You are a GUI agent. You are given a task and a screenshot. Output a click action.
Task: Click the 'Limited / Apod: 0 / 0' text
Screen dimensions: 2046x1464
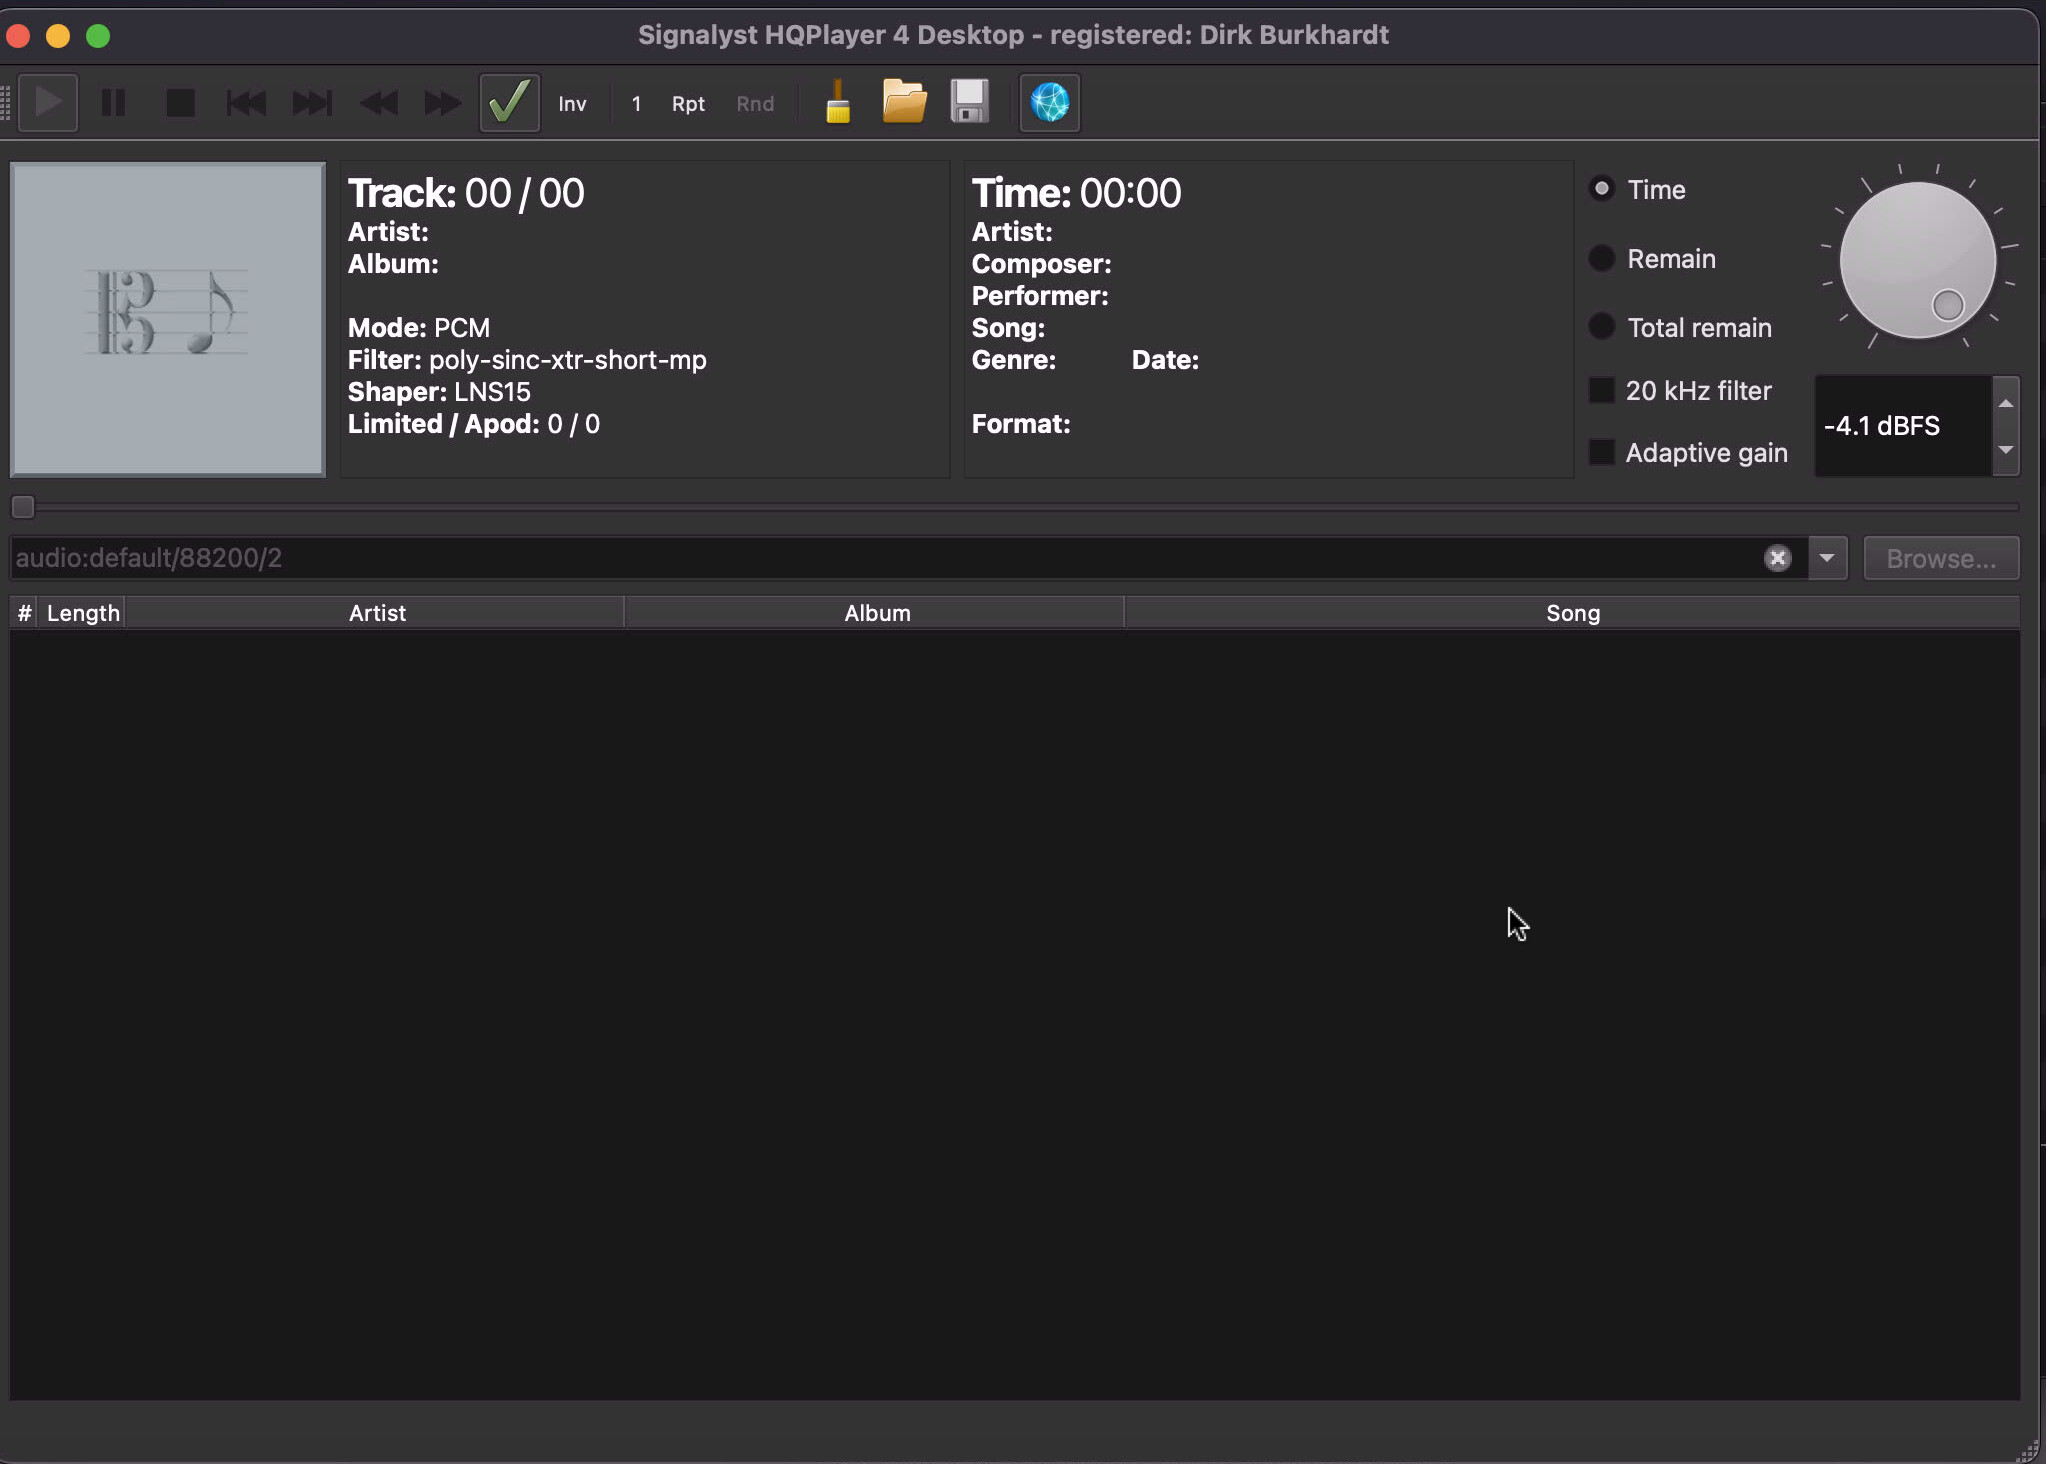click(473, 424)
